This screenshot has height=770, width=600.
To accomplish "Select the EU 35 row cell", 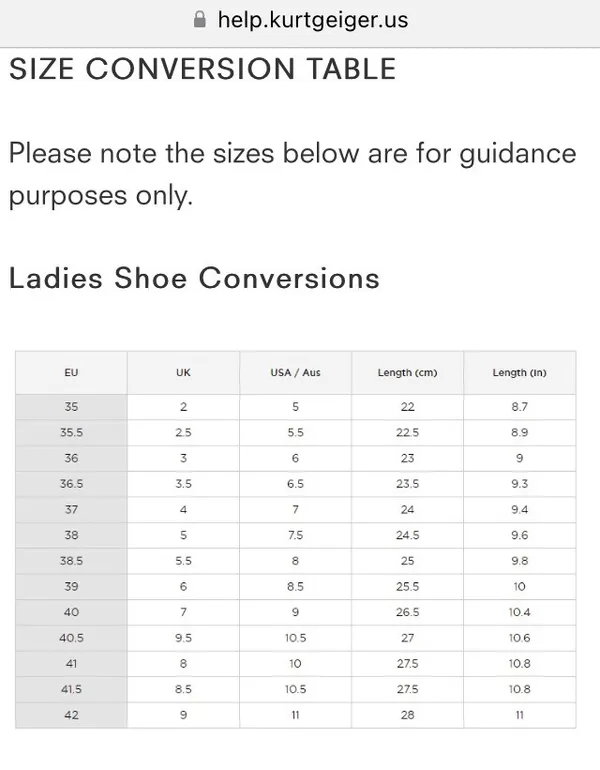I will click(x=71, y=407).
